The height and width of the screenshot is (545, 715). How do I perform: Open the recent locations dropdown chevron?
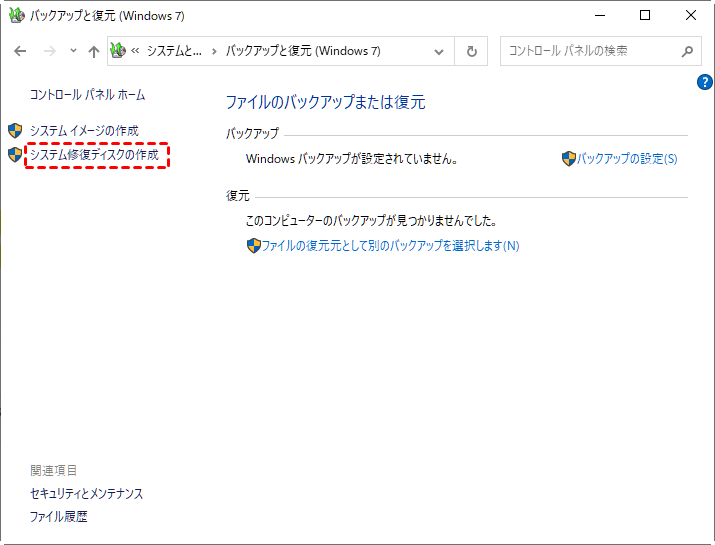[x=73, y=51]
